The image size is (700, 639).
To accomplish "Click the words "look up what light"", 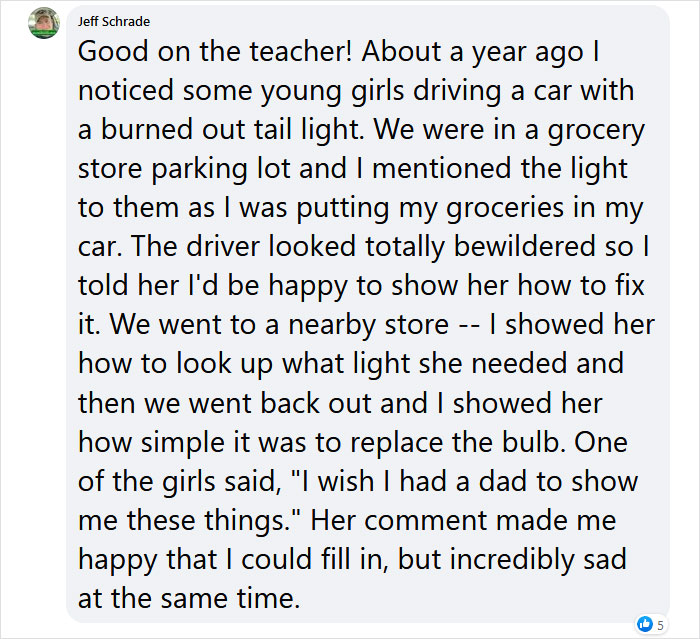I will click(x=293, y=363).
